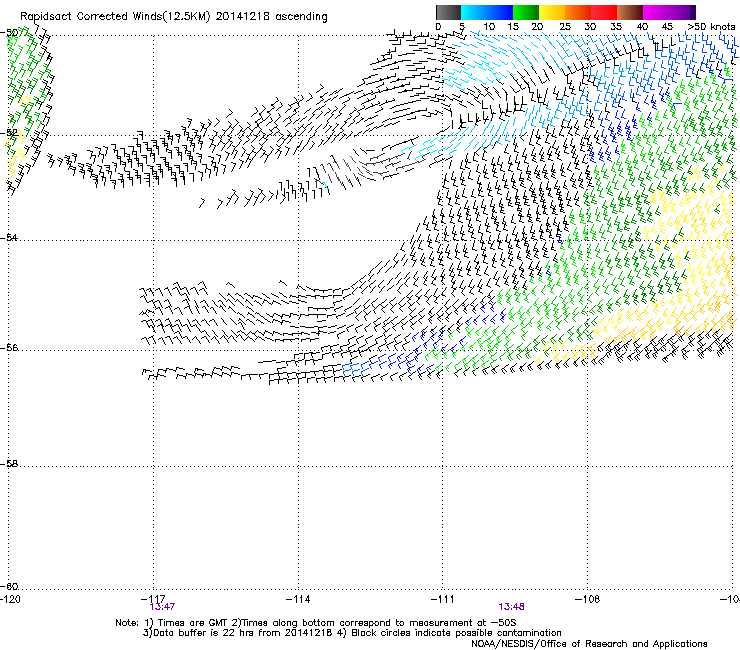
Task: Click the yellow 20-25 knots legend swatch
Action: [x=552, y=12]
